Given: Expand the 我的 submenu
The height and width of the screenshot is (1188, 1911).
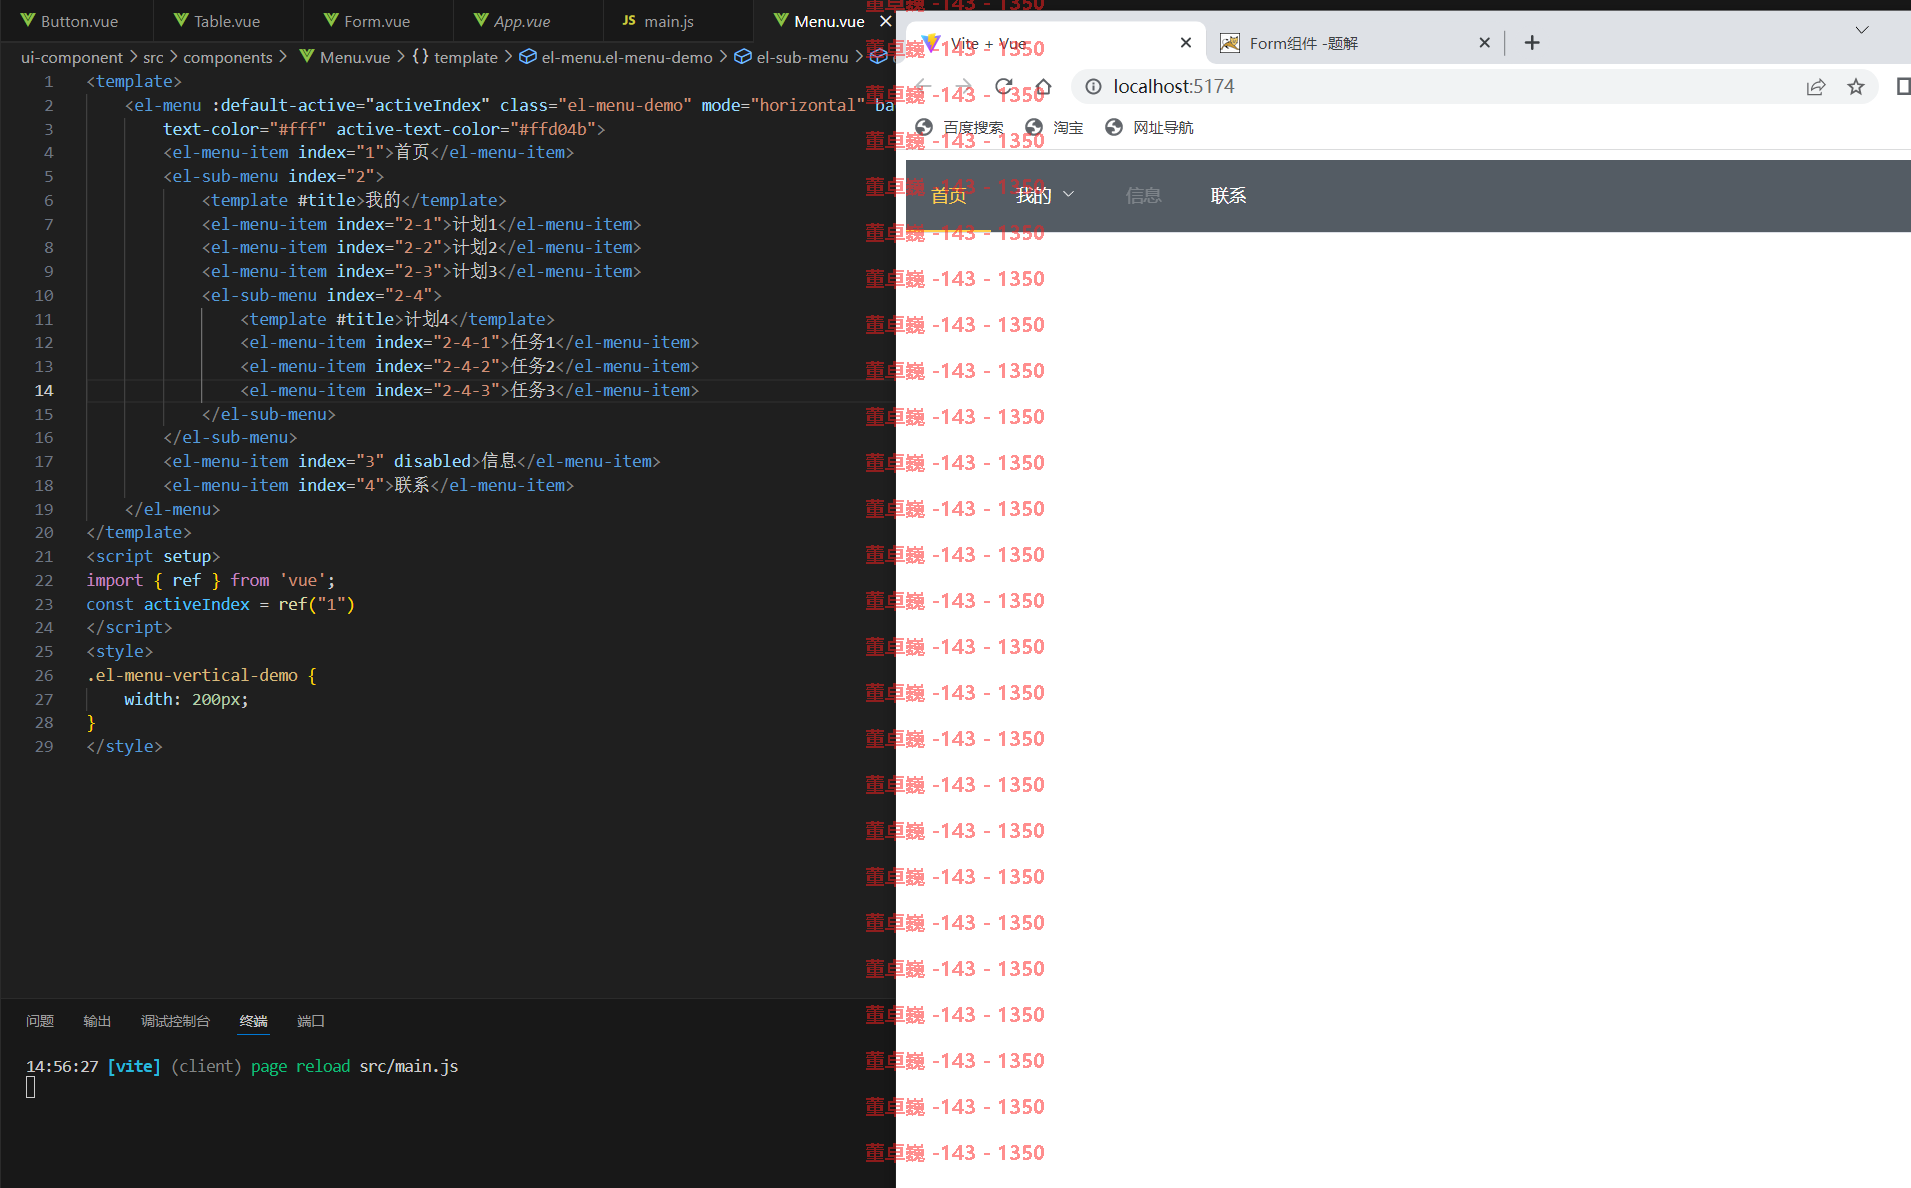Looking at the screenshot, I should pyautogui.click(x=1045, y=195).
